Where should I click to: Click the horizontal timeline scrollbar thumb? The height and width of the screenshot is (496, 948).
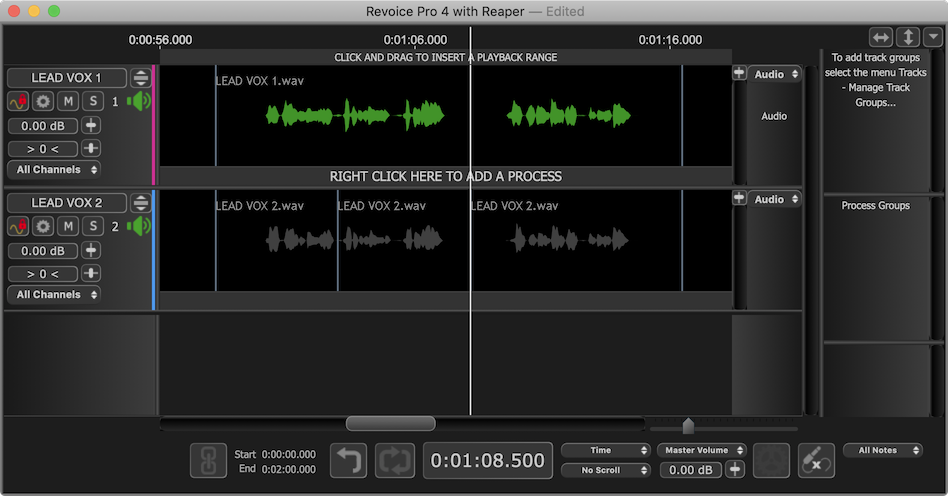coord(390,424)
